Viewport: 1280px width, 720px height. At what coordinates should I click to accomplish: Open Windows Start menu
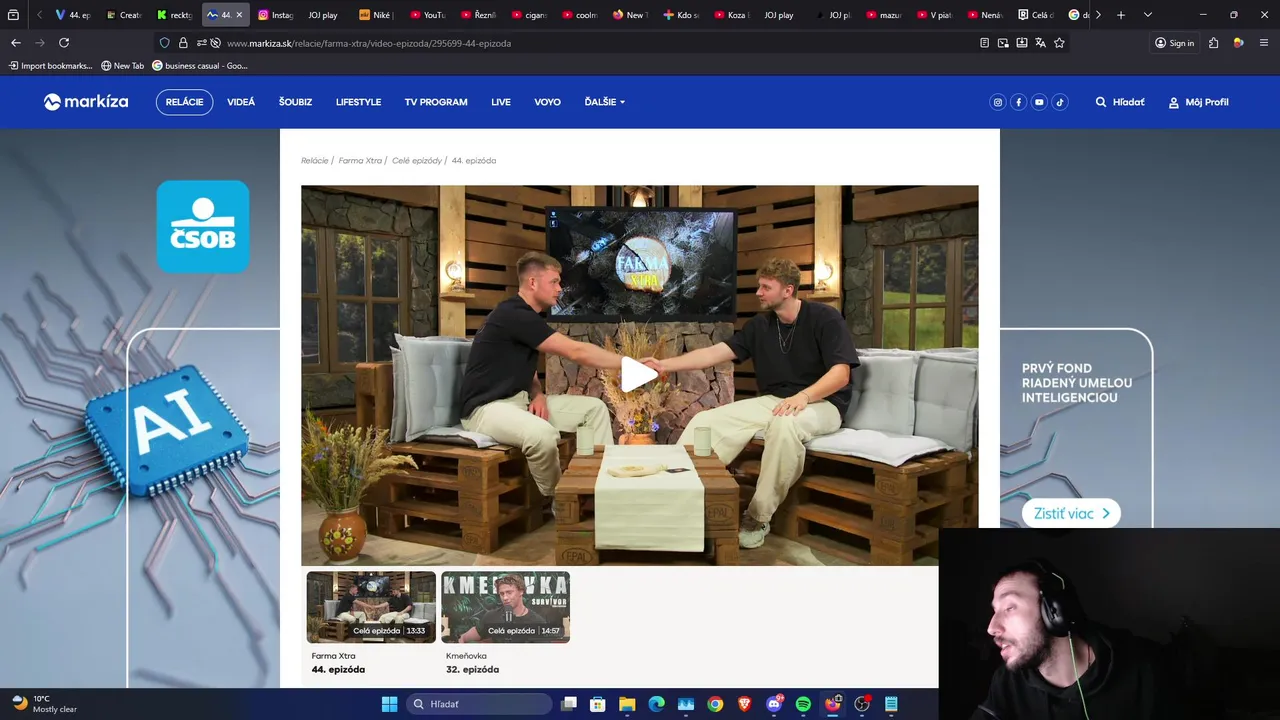[x=389, y=704]
